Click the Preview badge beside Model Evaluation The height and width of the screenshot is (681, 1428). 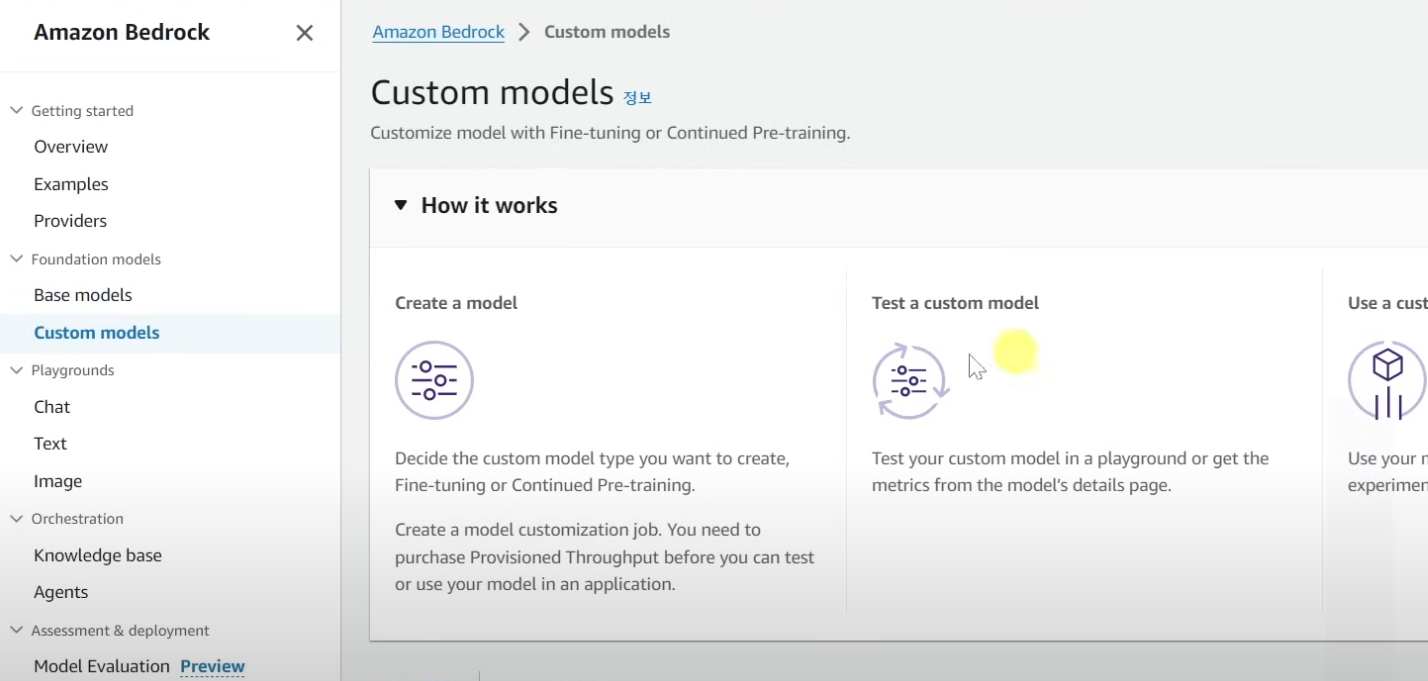[x=212, y=666]
